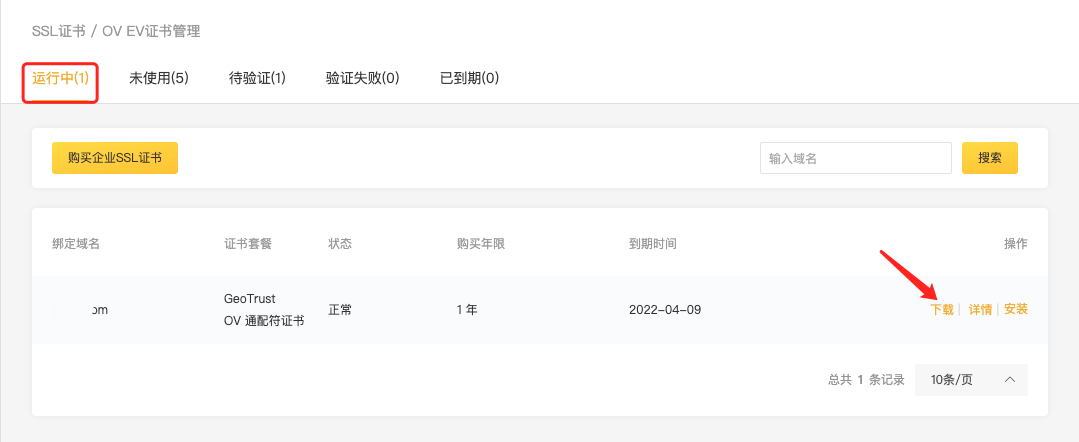Click the OV EV证书管理 breadcrumb

(151, 32)
